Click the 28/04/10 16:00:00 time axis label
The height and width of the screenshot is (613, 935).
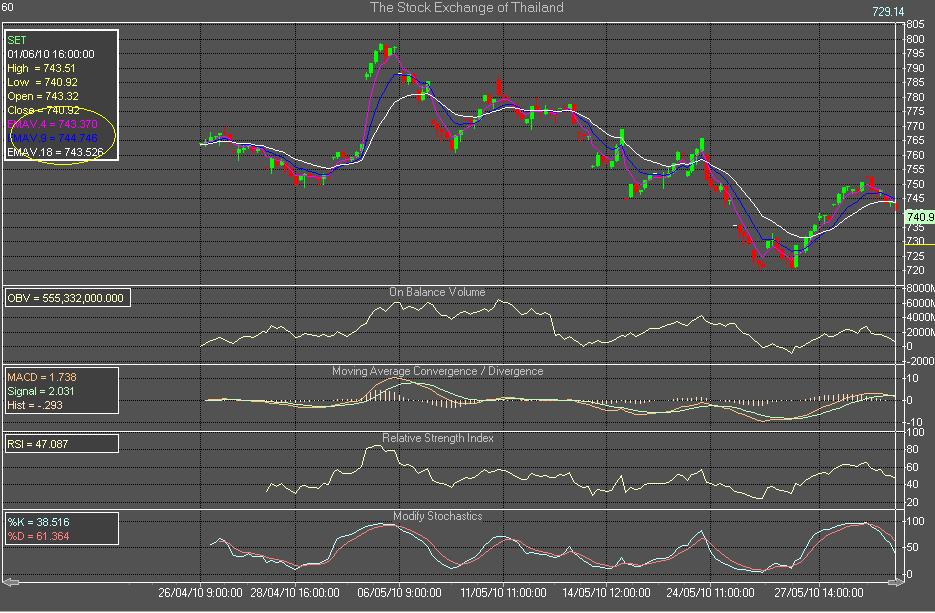tap(295, 593)
